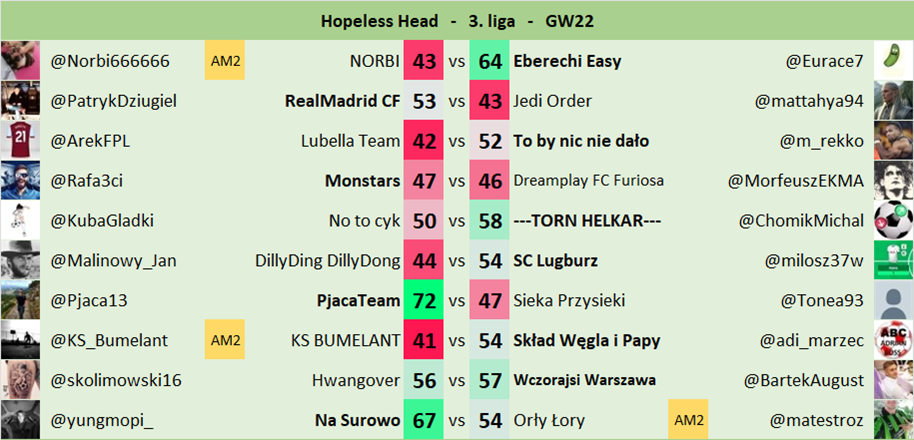This screenshot has width=914, height=440.
Task: Click the Hopeless Head 3. liga GW22 header
Action: coord(457,20)
